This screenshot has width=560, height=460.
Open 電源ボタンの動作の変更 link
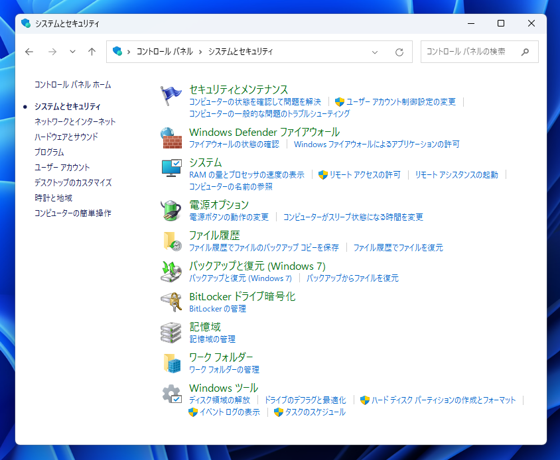[x=229, y=217]
